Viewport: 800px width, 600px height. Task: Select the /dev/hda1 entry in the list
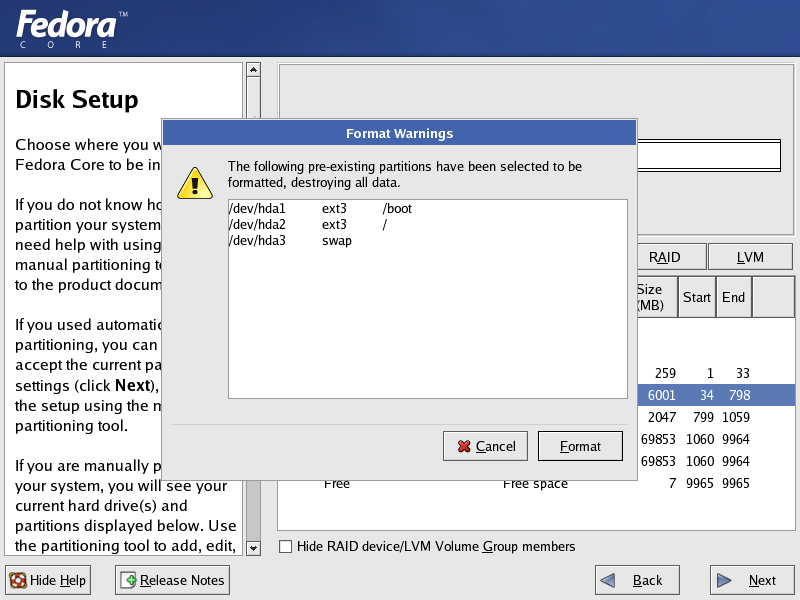coord(428,209)
